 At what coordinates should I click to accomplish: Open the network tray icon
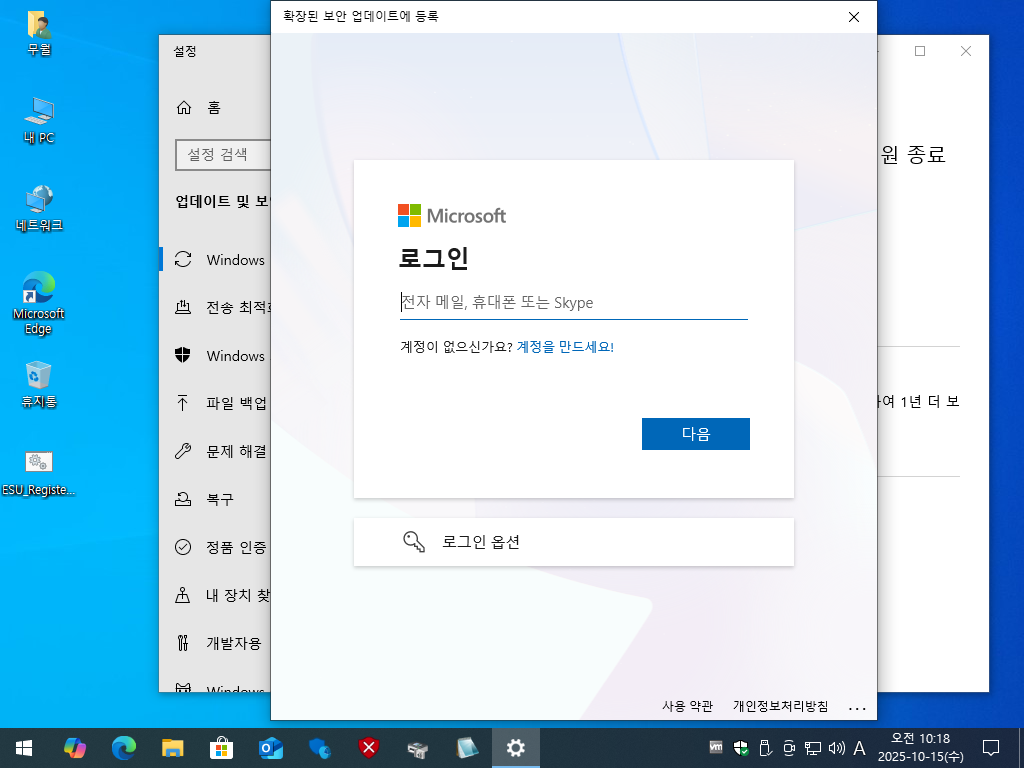pyautogui.click(x=813, y=748)
